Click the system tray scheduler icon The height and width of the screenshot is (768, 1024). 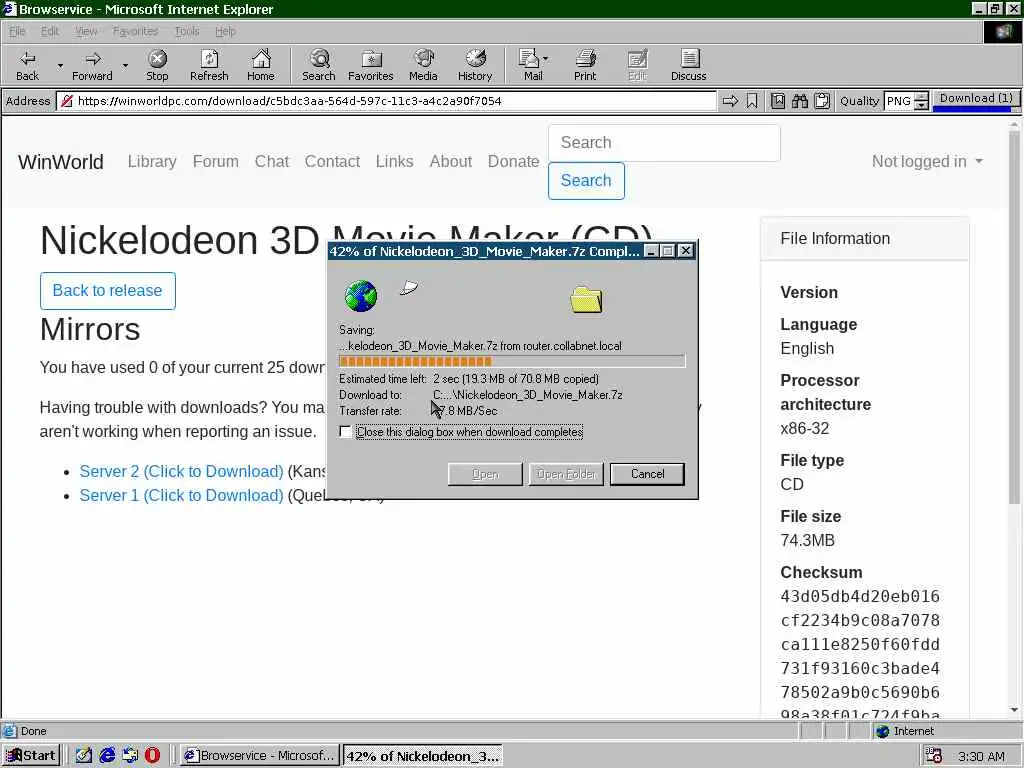[x=934, y=756]
